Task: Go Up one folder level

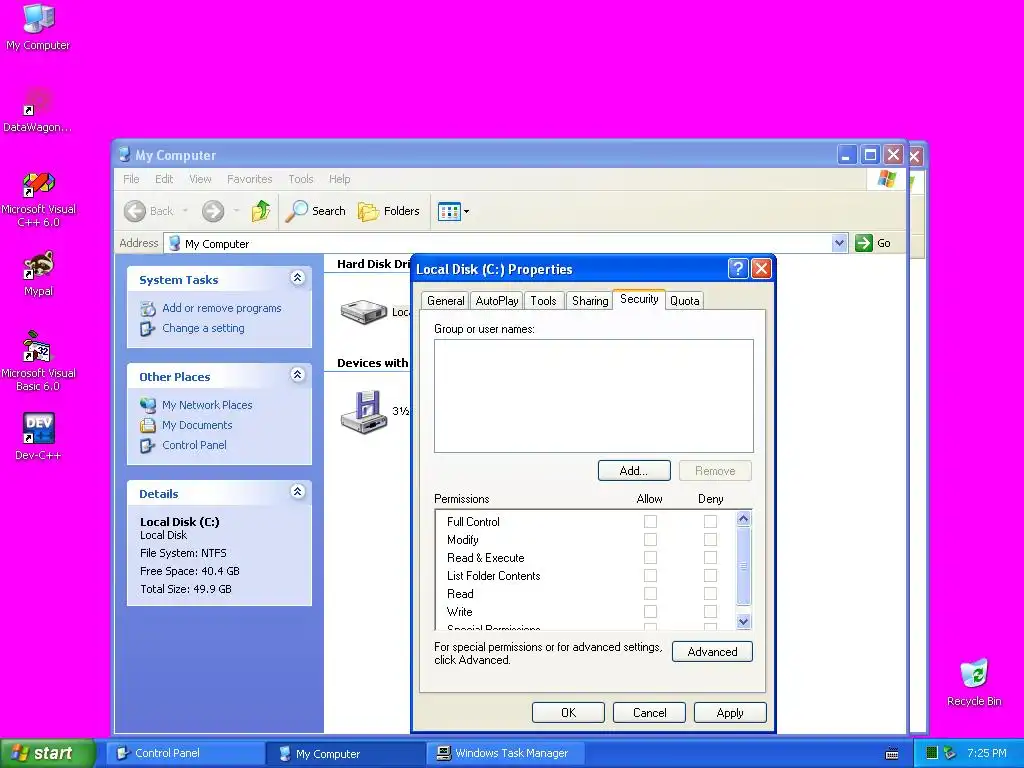Action: click(261, 211)
